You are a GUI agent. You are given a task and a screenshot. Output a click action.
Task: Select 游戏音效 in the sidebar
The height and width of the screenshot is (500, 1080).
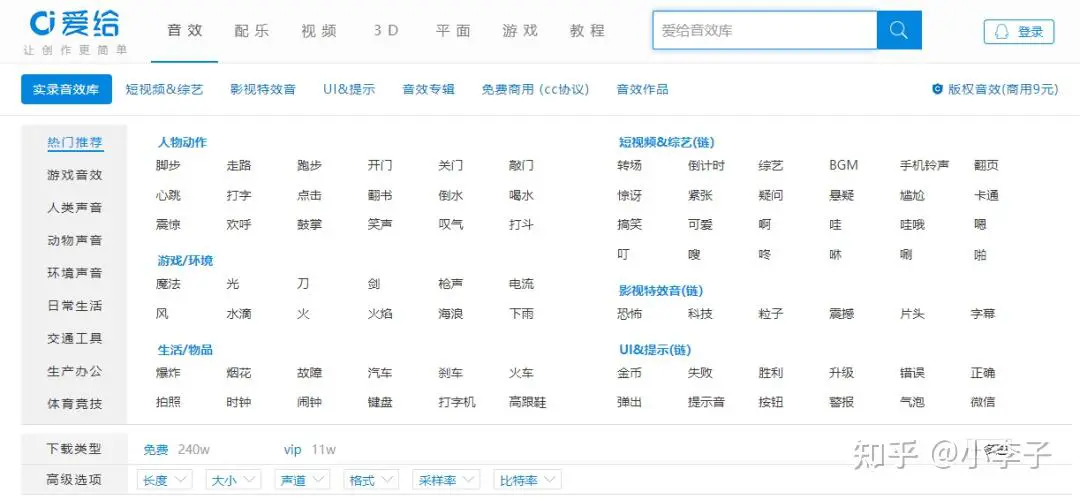[x=75, y=175]
